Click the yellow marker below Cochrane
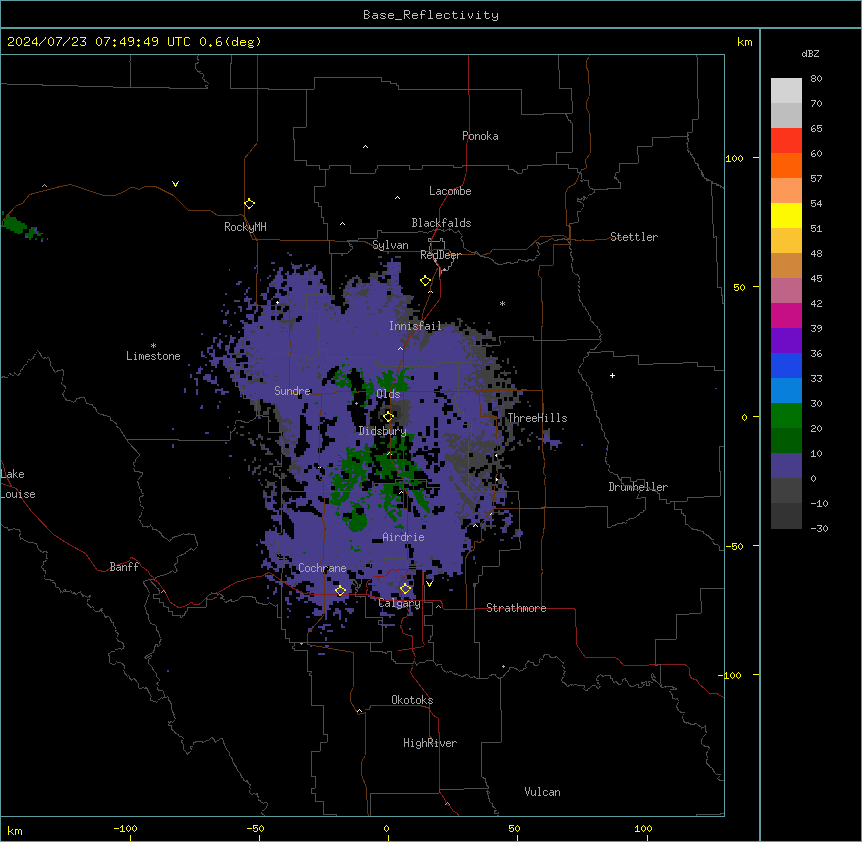862x842 pixels. coord(340,591)
